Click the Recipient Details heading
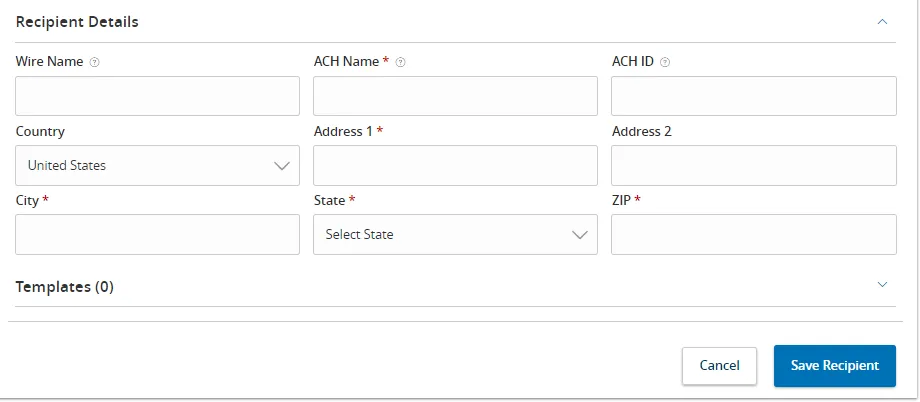The width and height of the screenshot is (920, 402). point(77,21)
